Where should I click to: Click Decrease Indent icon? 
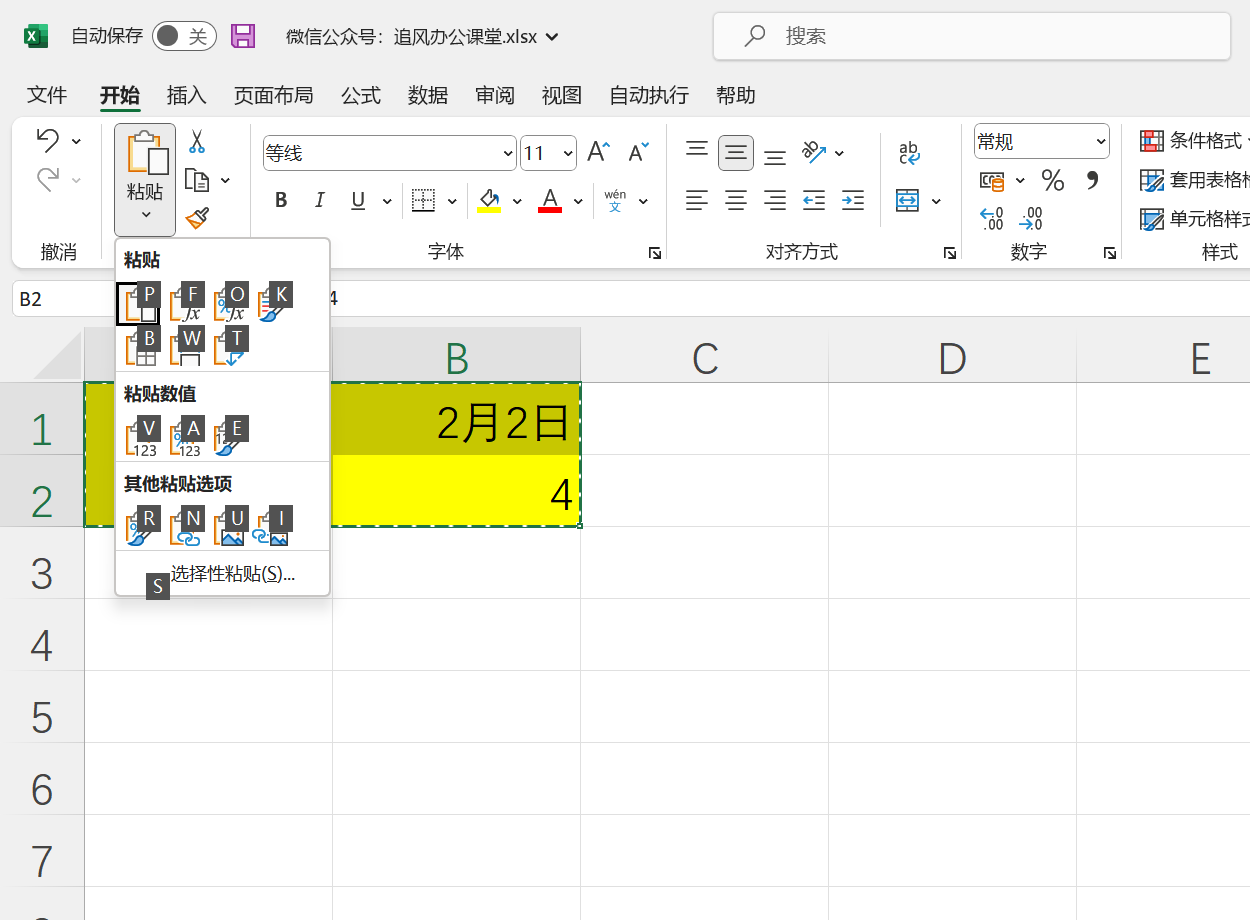tap(814, 200)
